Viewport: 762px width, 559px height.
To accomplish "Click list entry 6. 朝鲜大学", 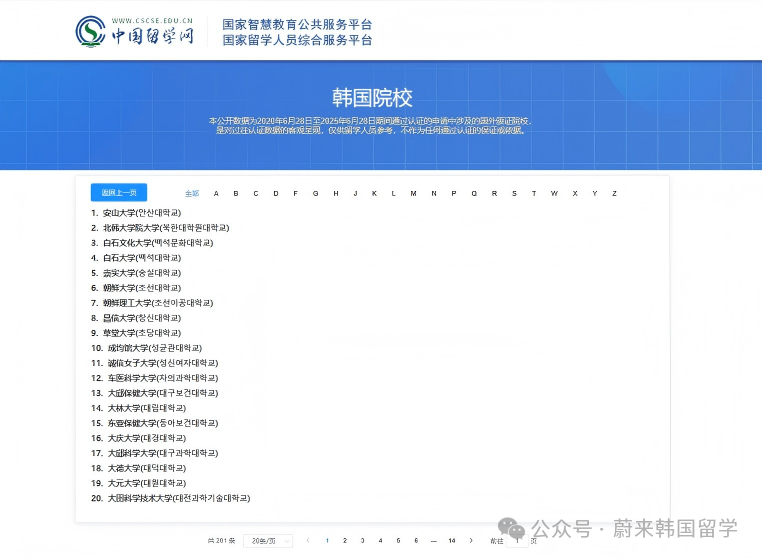I will click(x=136, y=288).
